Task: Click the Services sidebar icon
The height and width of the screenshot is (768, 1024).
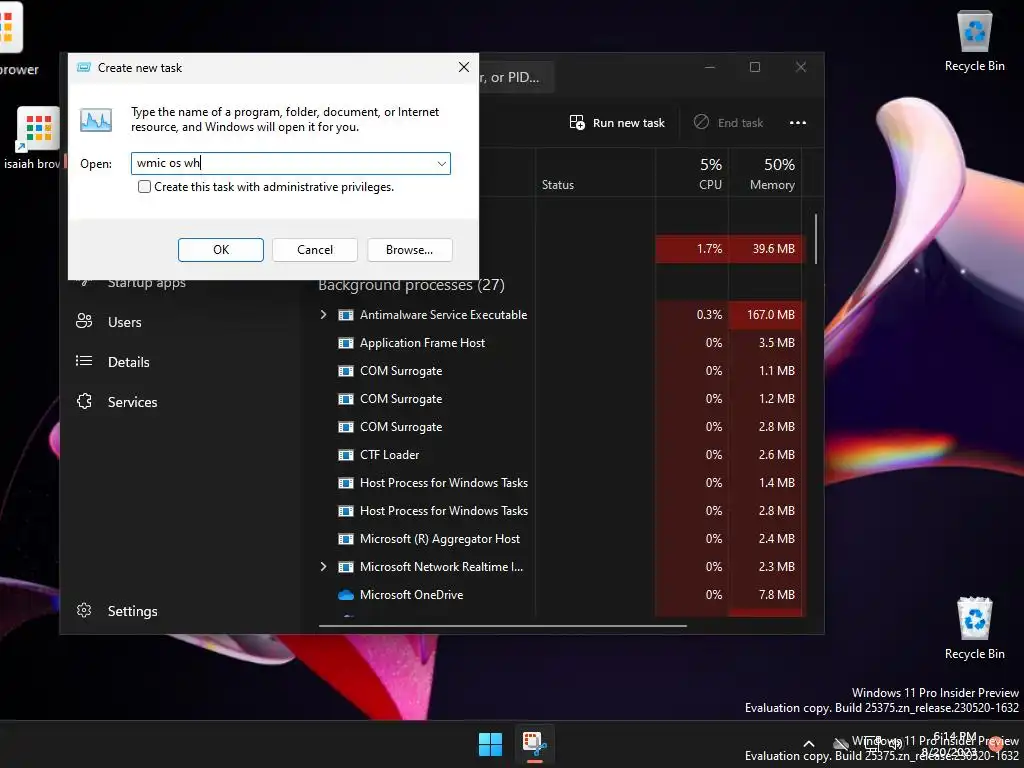Action: pyautogui.click(x=84, y=401)
